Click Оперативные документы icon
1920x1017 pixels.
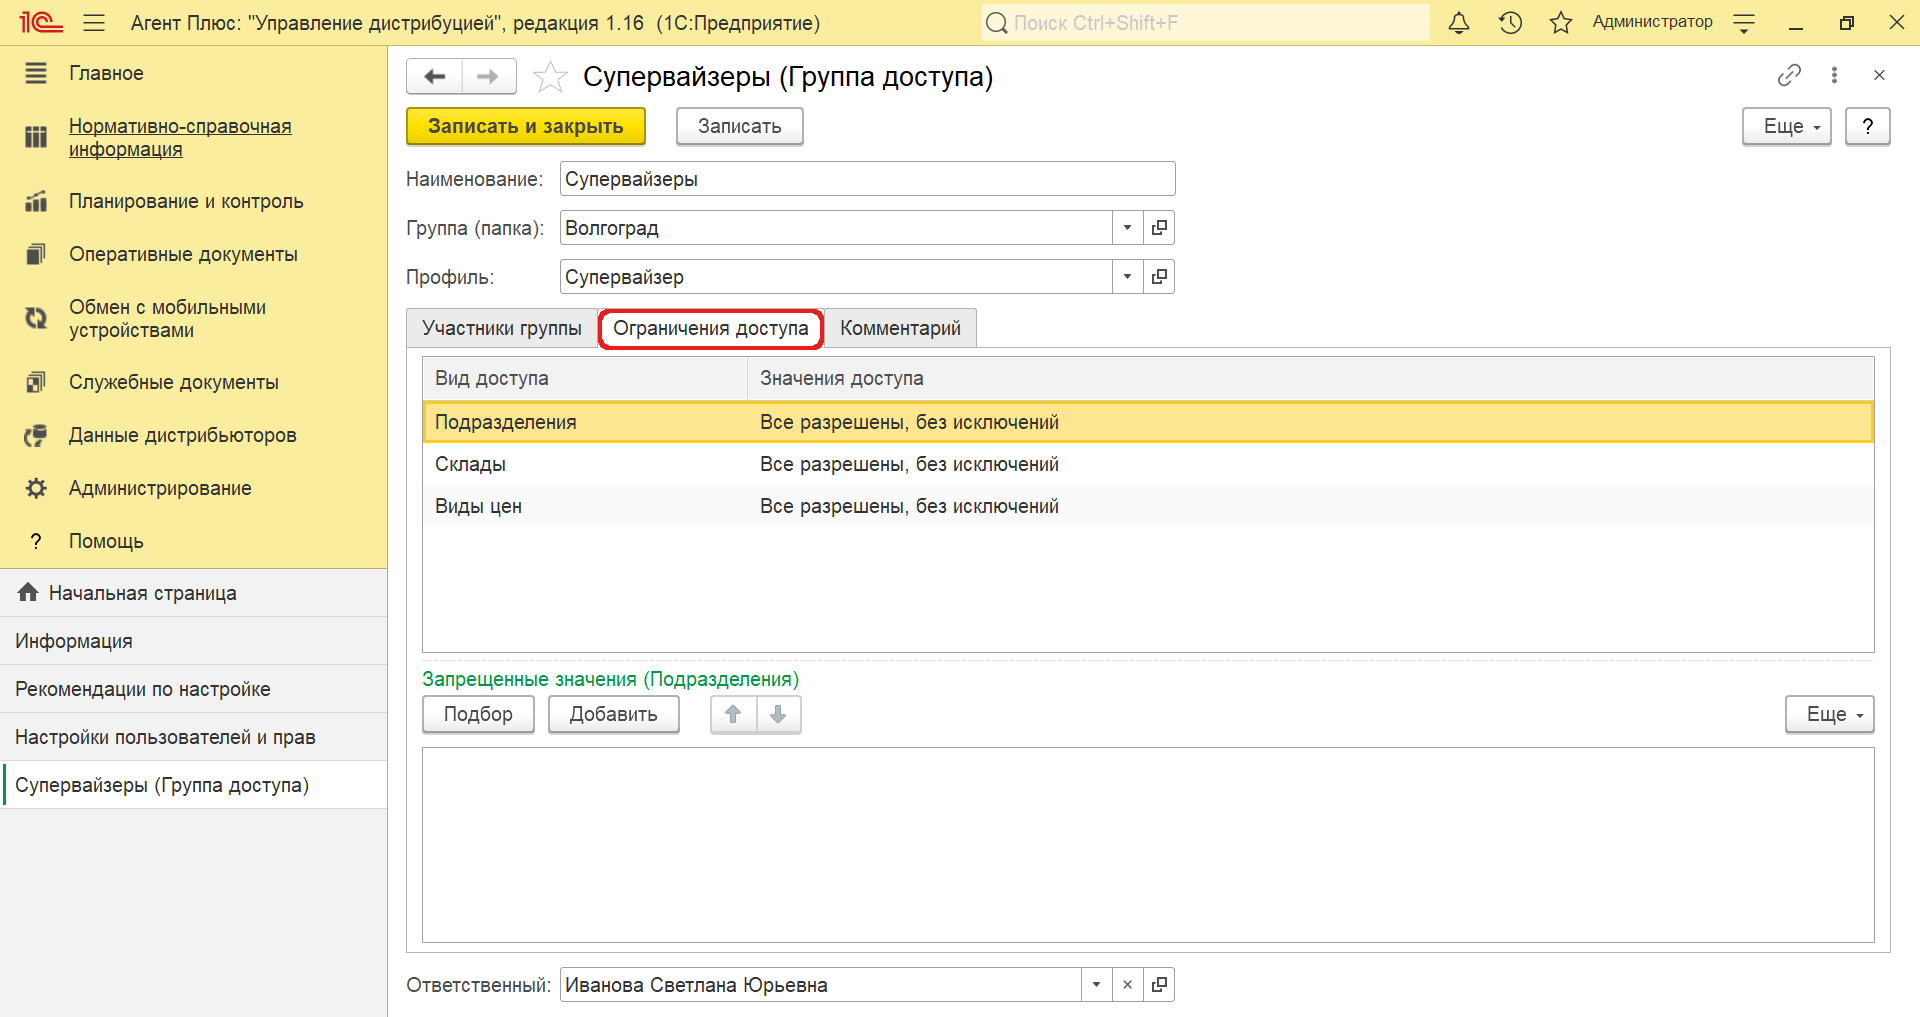tap(36, 254)
